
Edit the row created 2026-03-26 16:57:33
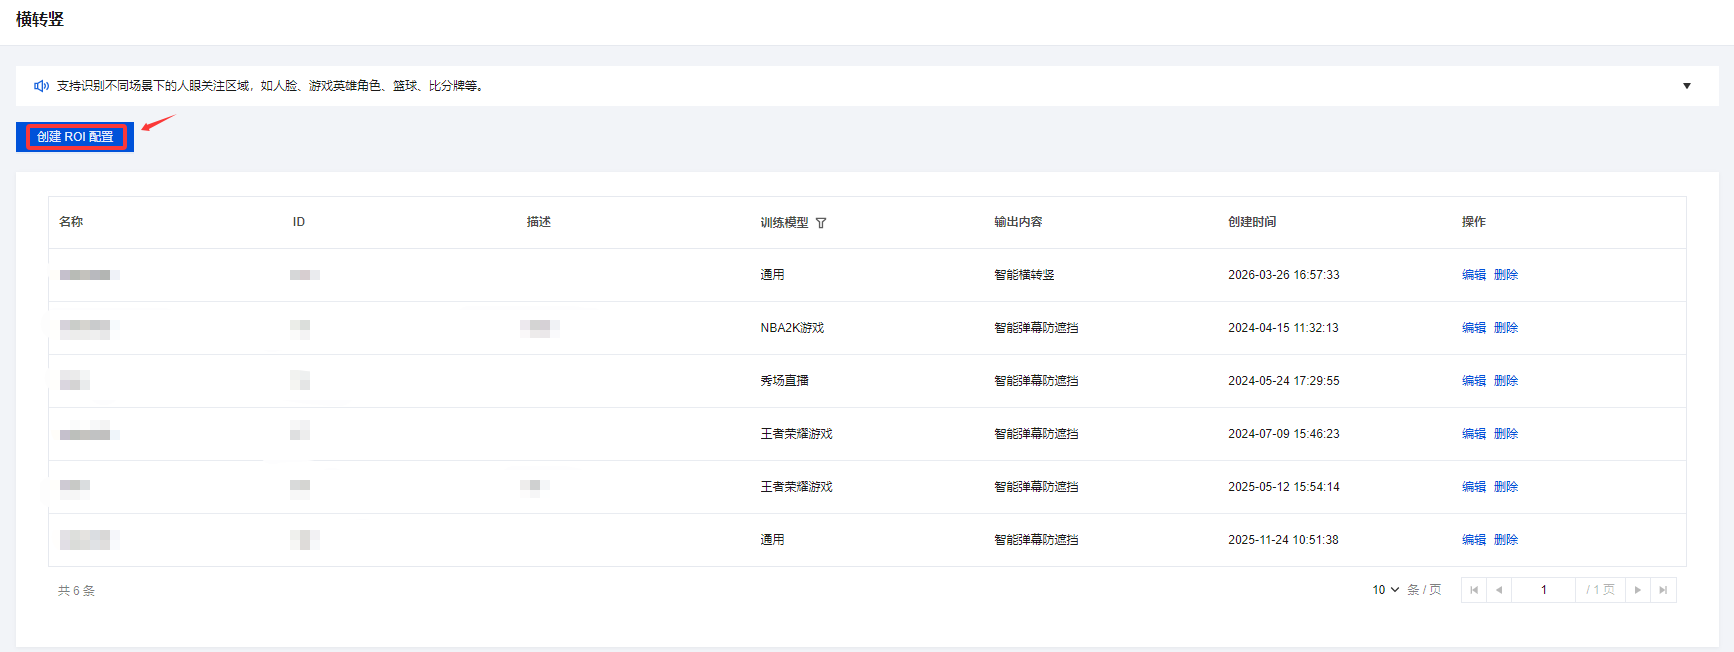(1474, 275)
